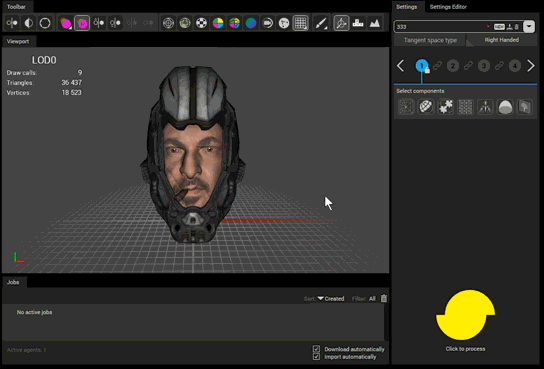Image resolution: width=544 pixels, height=369 pixels.
Task: Click the yellow process button
Action: pos(465,315)
